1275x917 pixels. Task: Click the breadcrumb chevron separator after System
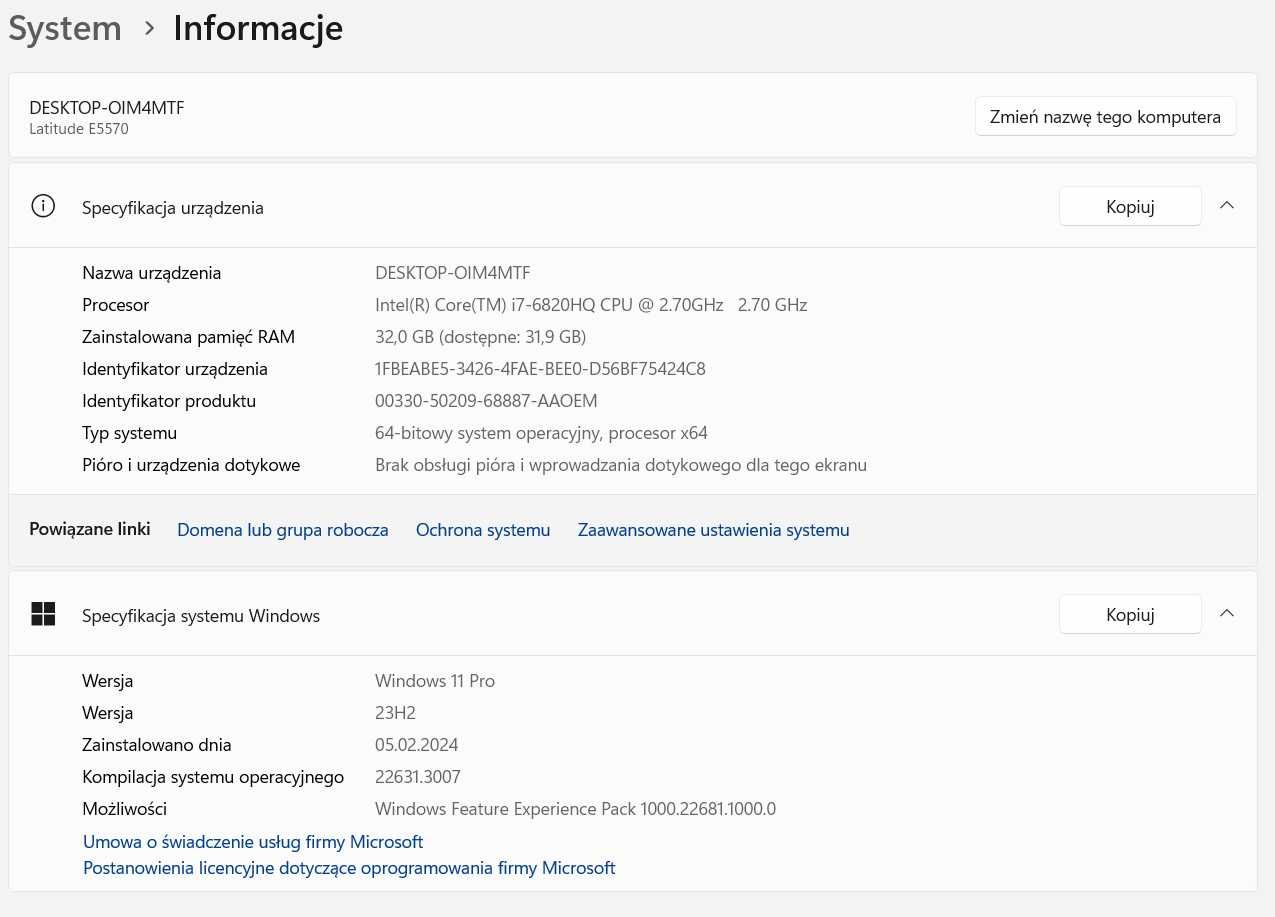(149, 29)
